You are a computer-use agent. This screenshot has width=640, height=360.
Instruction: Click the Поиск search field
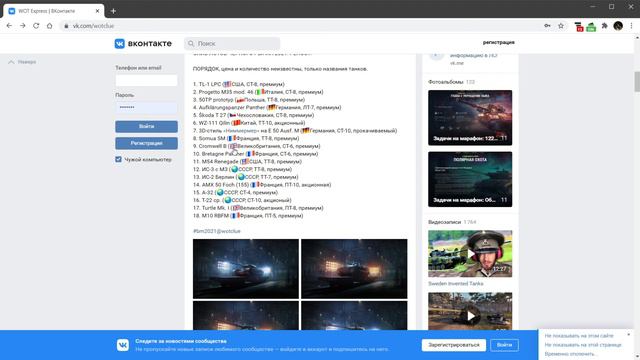pos(233,43)
